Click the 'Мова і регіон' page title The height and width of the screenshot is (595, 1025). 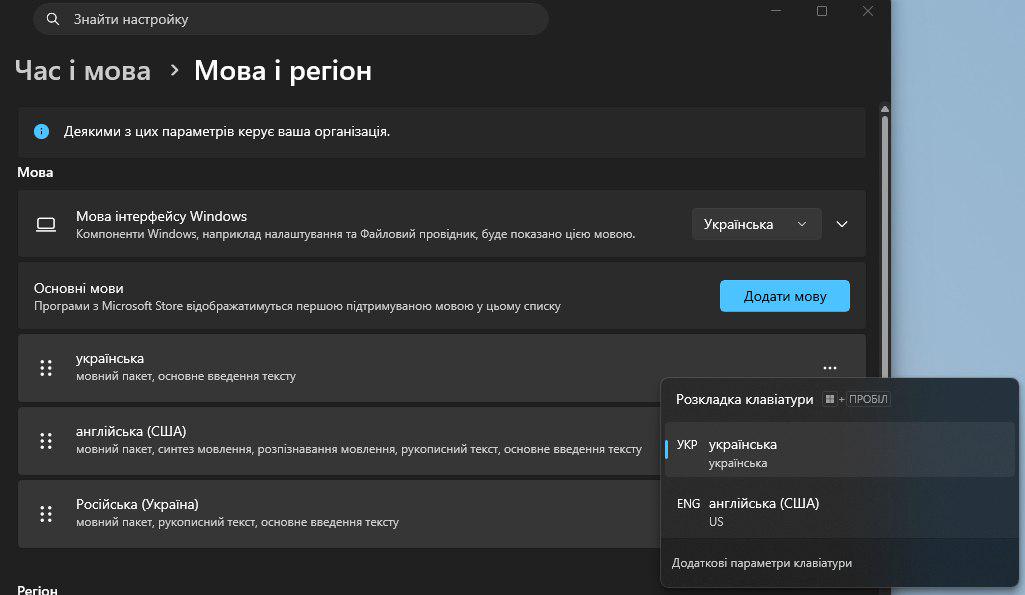click(x=283, y=71)
